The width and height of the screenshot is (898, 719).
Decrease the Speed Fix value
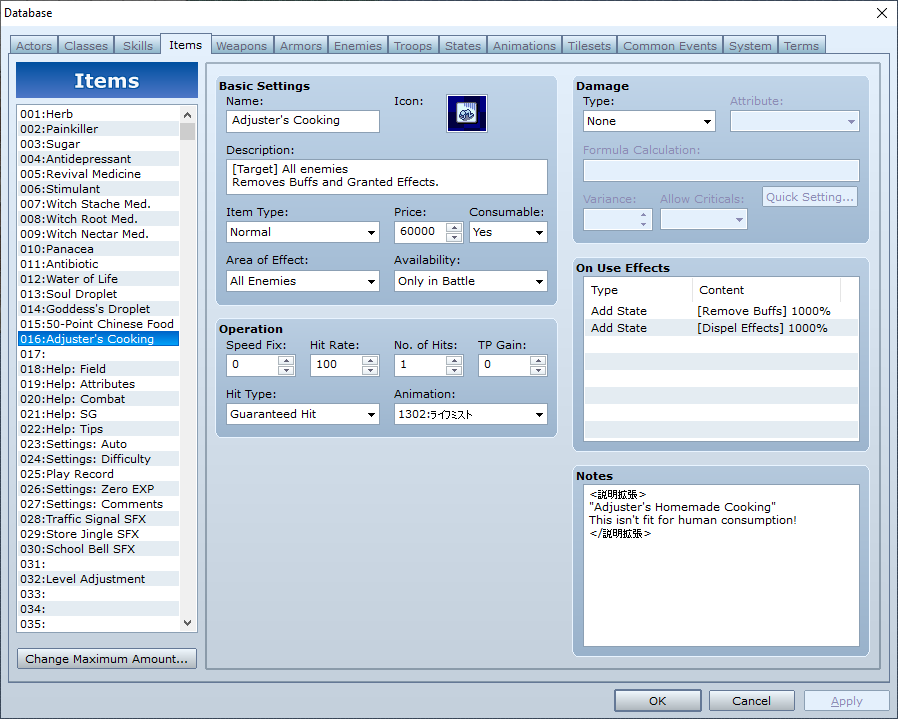pos(286,371)
